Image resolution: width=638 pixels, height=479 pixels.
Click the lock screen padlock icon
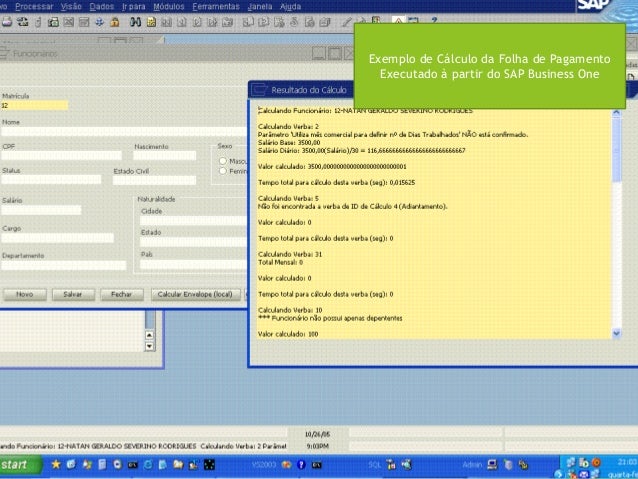pyautogui.click(x=115, y=22)
